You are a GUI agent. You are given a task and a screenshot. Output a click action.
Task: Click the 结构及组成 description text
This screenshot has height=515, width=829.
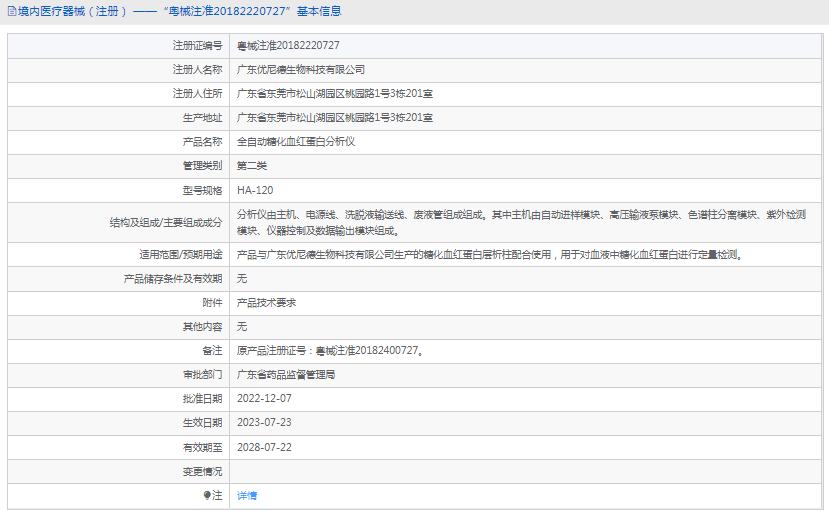tap(521, 223)
